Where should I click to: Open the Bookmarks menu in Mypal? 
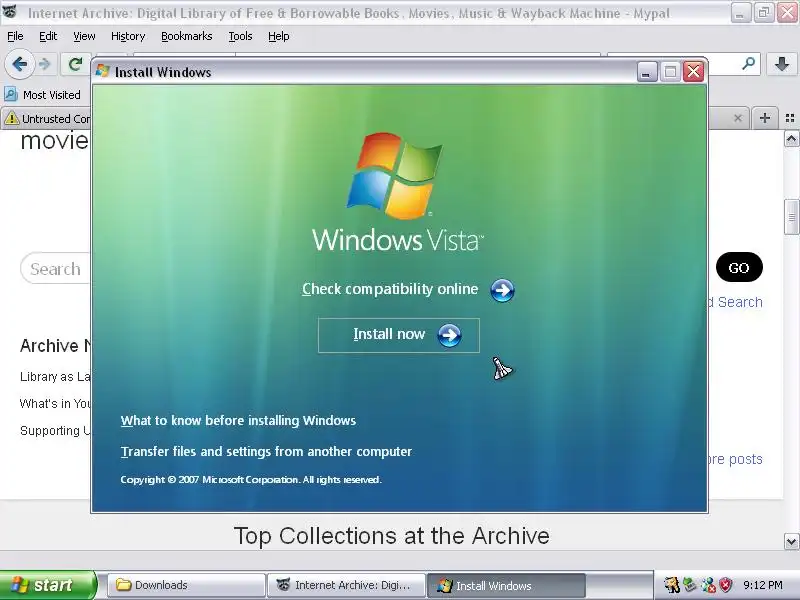pos(187,36)
